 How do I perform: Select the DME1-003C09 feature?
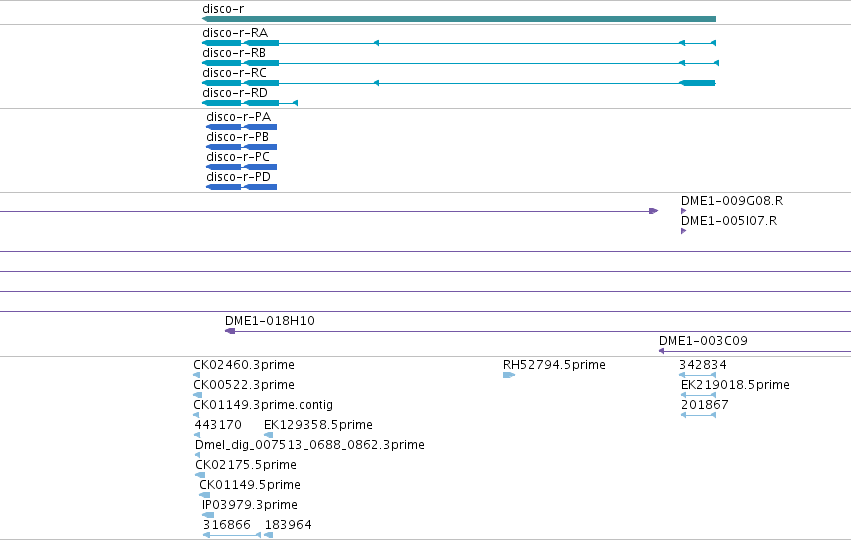[755, 351]
